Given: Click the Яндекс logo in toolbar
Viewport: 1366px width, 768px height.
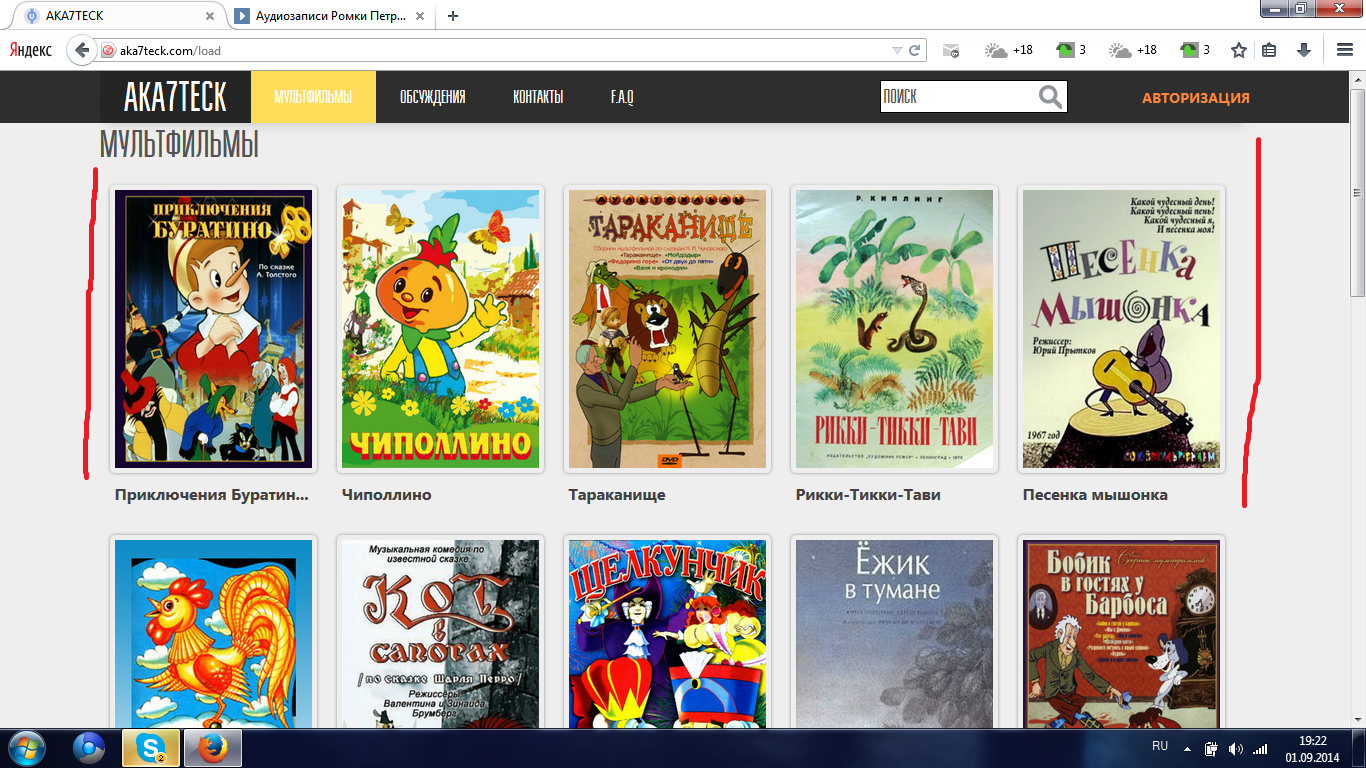Looking at the screenshot, I should point(31,50).
